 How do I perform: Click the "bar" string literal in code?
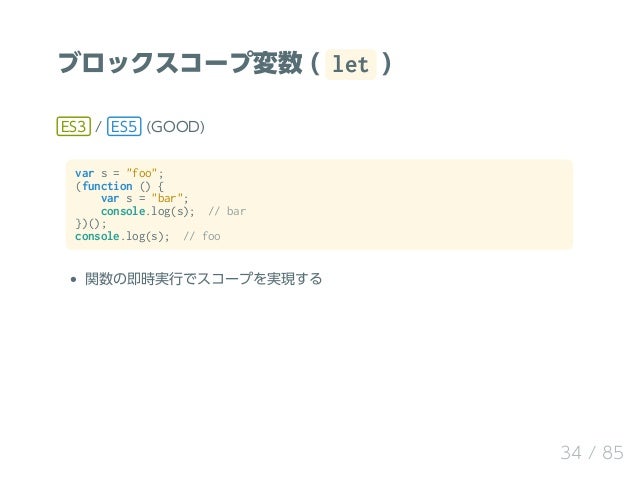[167, 199]
